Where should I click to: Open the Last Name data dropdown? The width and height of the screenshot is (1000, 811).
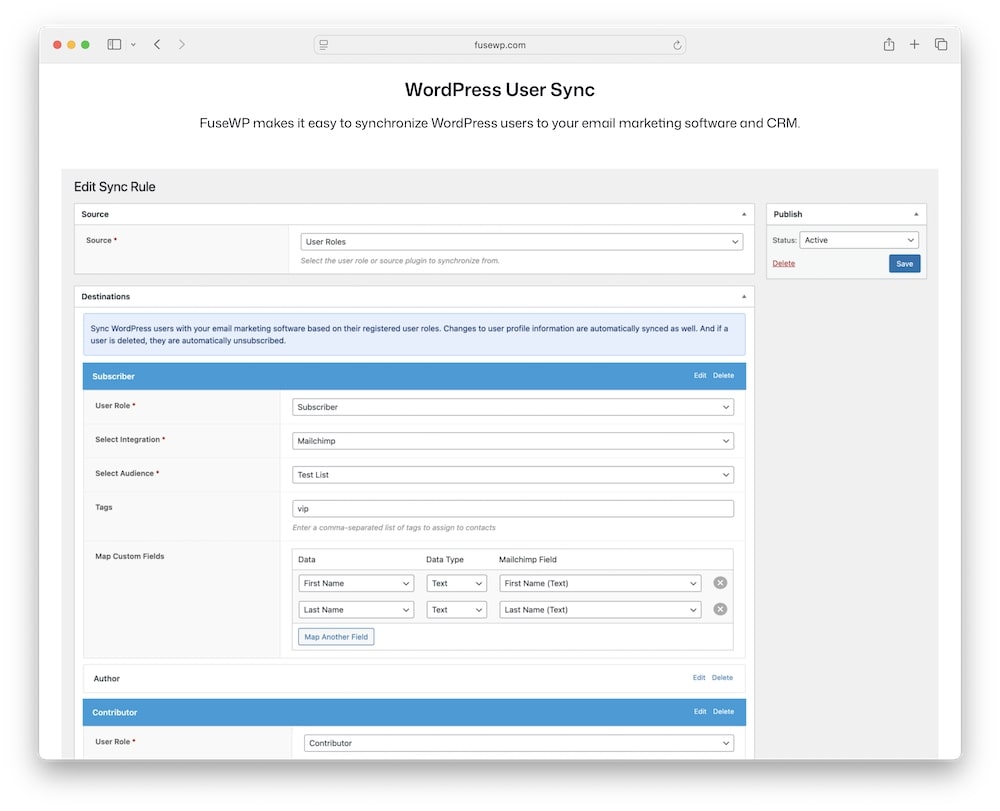tap(356, 610)
